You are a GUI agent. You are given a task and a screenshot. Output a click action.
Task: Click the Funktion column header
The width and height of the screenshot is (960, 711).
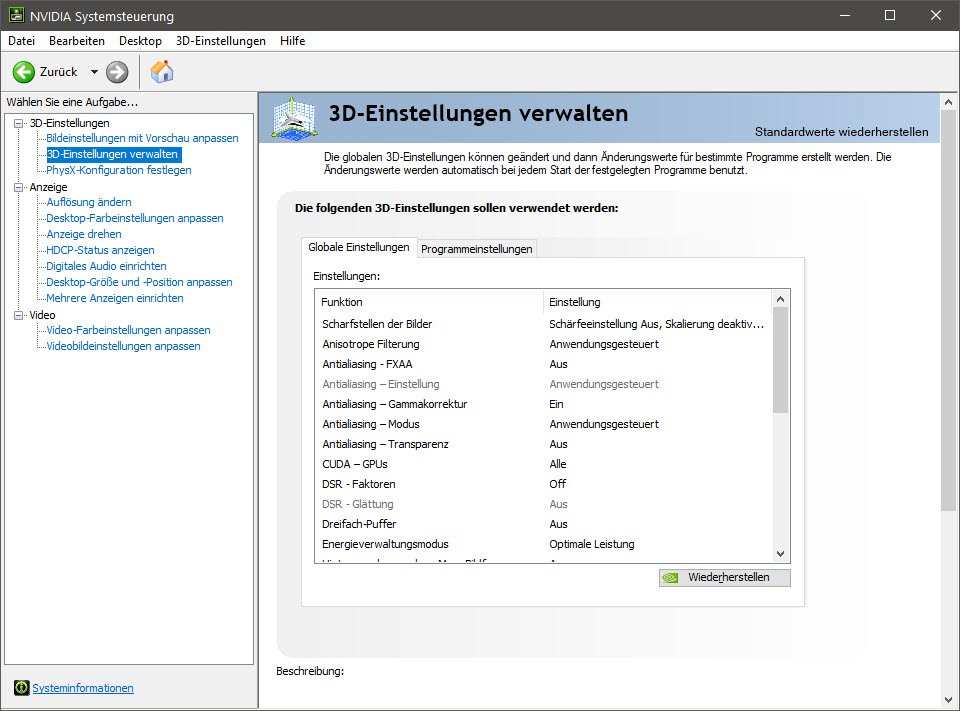pos(429,302)
